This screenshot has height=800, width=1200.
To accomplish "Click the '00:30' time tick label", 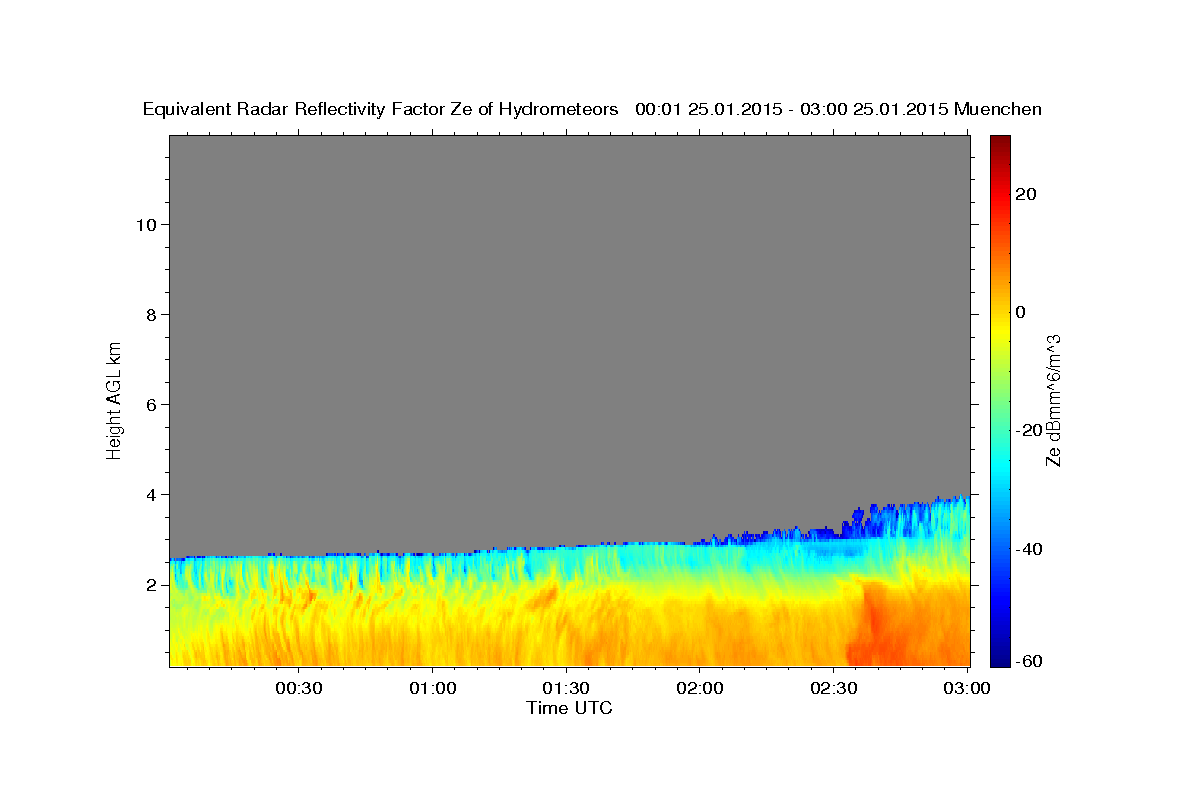I will 299,690.
